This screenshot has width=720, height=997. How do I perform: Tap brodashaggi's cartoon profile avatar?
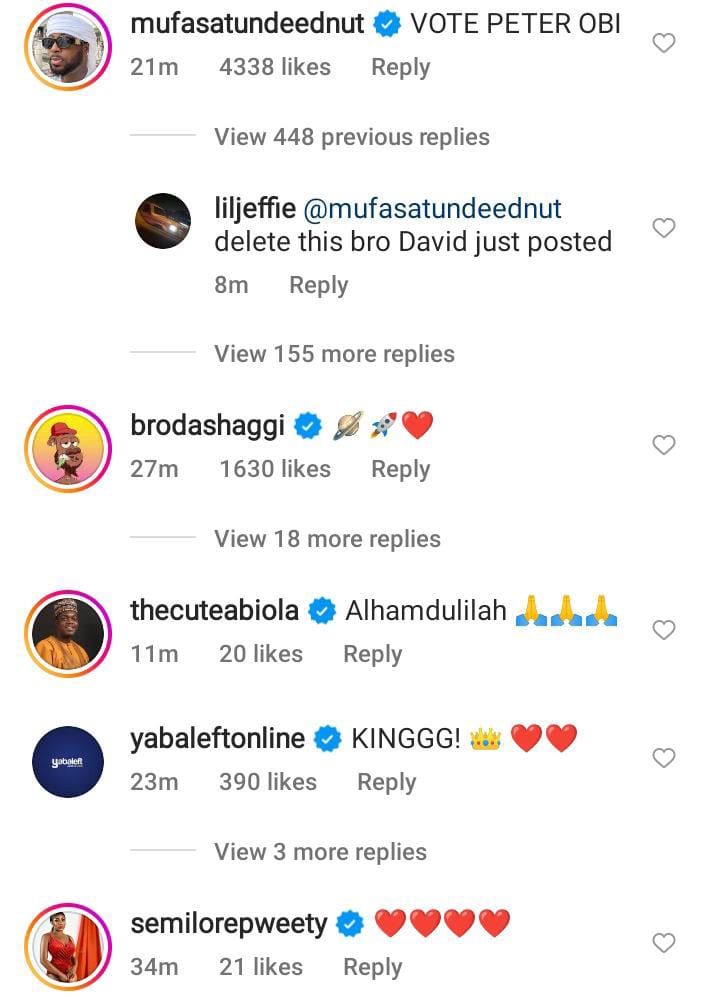tap(65, 448)
